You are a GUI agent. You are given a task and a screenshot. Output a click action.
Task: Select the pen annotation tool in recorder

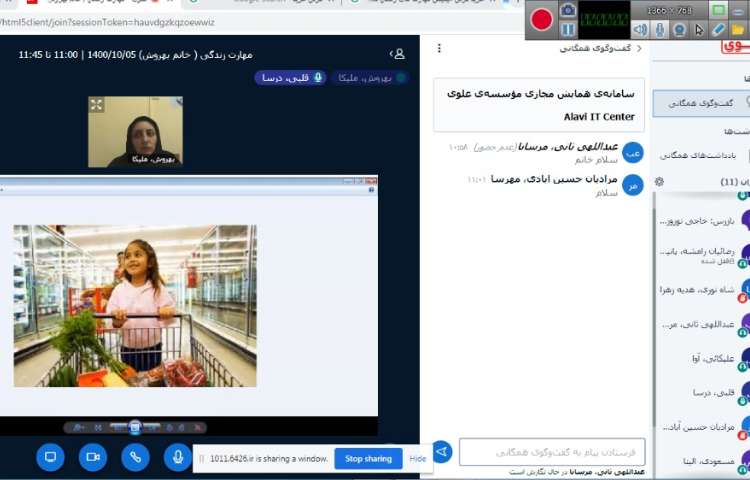tap(718, 30)
